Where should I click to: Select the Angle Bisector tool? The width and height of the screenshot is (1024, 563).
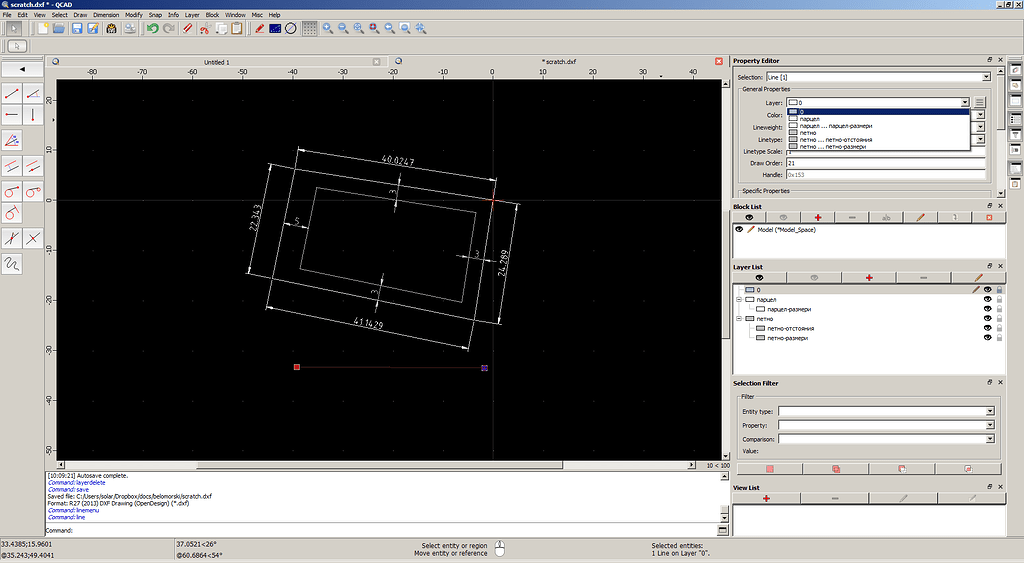tap(12, 140)
